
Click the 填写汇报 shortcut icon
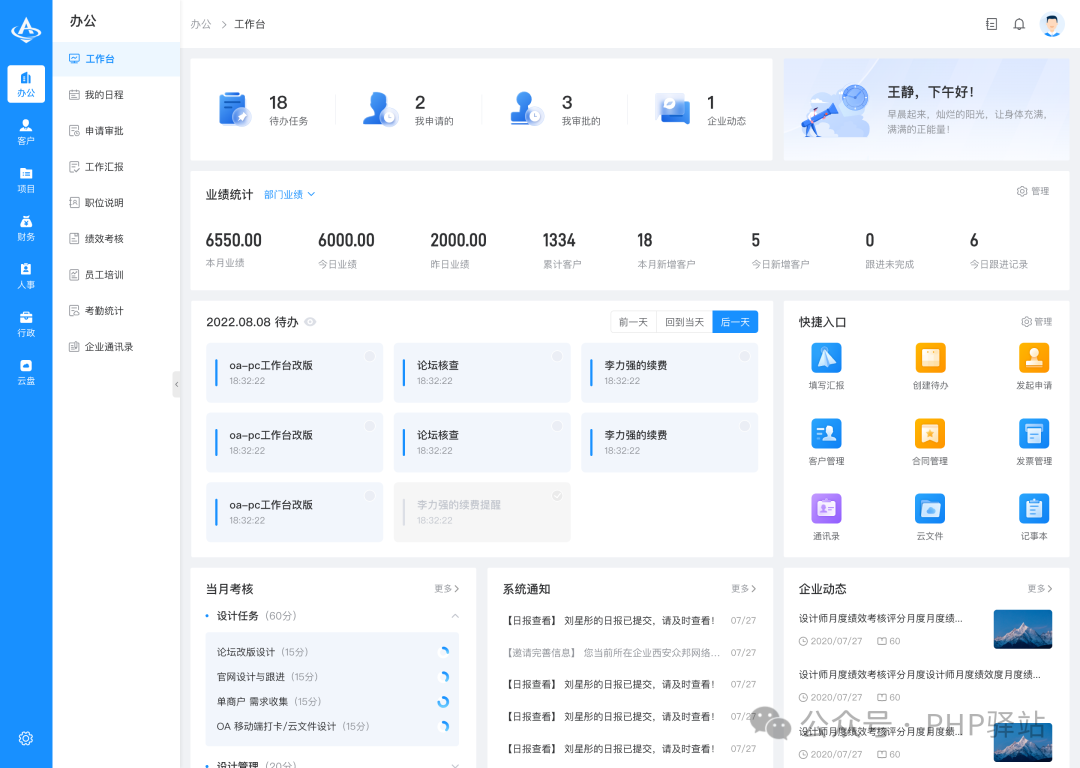[x=827, y=358]
